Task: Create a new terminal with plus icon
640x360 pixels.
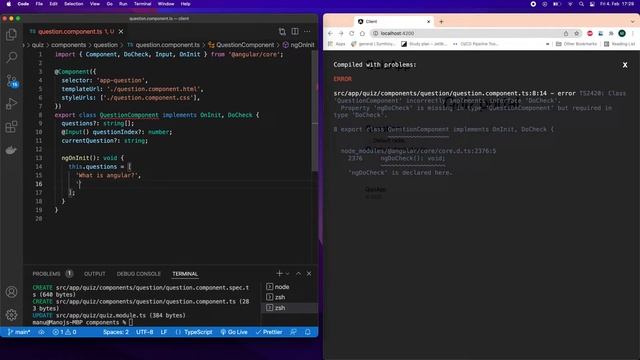Action: click(279, 273)
